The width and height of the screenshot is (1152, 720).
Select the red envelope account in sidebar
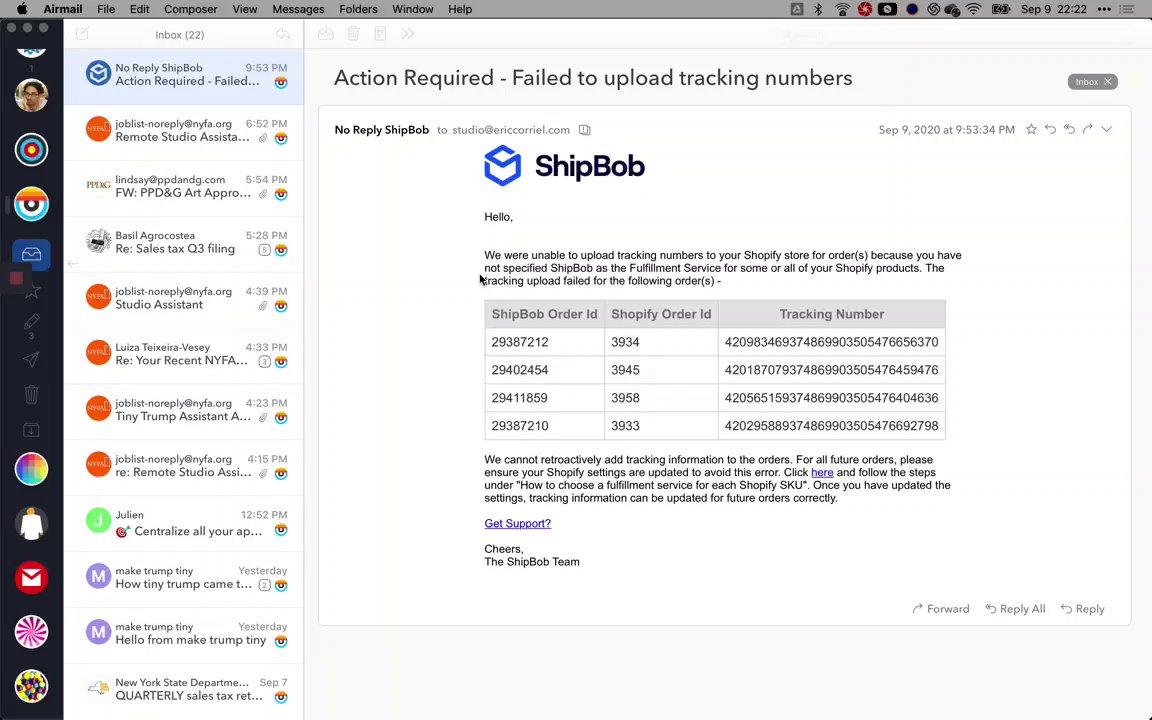tap(32, 578)
